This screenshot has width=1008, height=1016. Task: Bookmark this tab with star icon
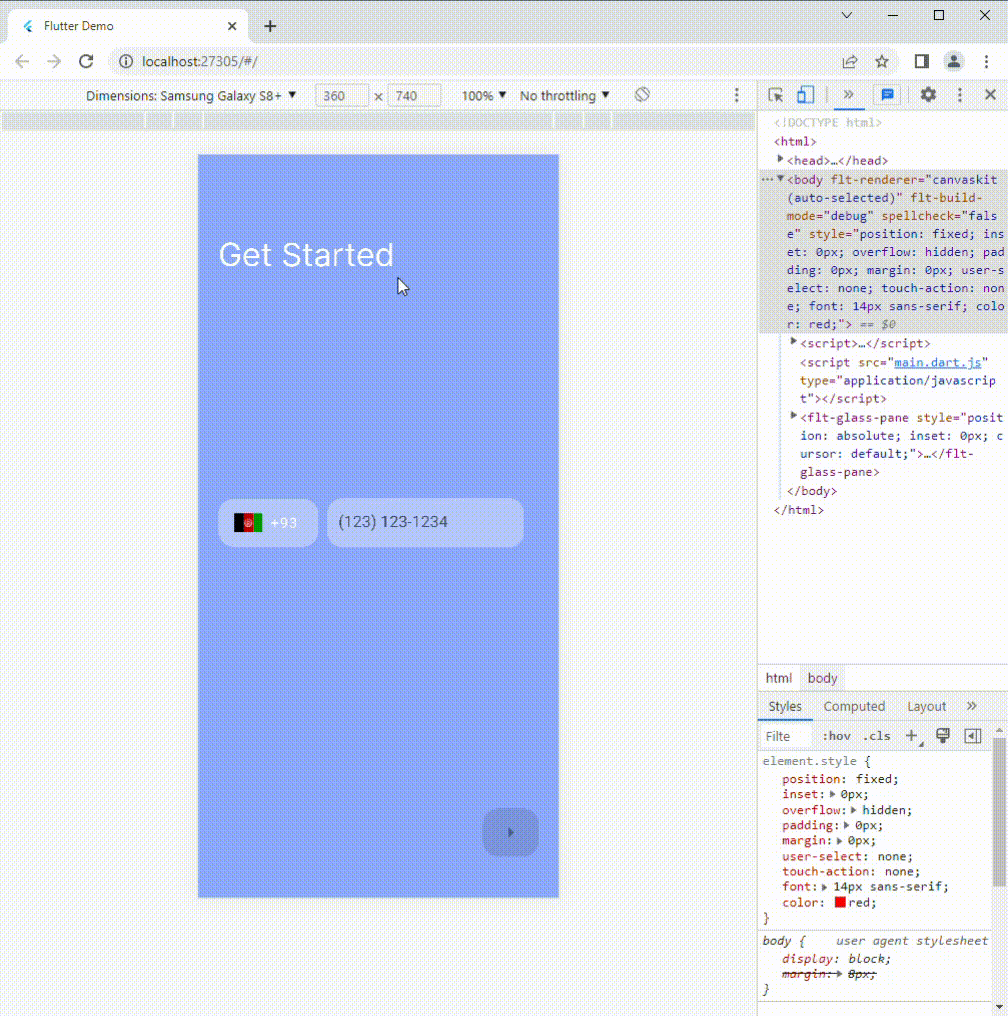pyautogui.click(x=882, y=62)
